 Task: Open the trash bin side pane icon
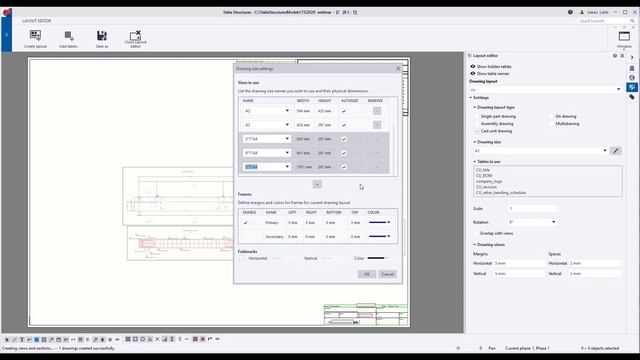point(632,68)
